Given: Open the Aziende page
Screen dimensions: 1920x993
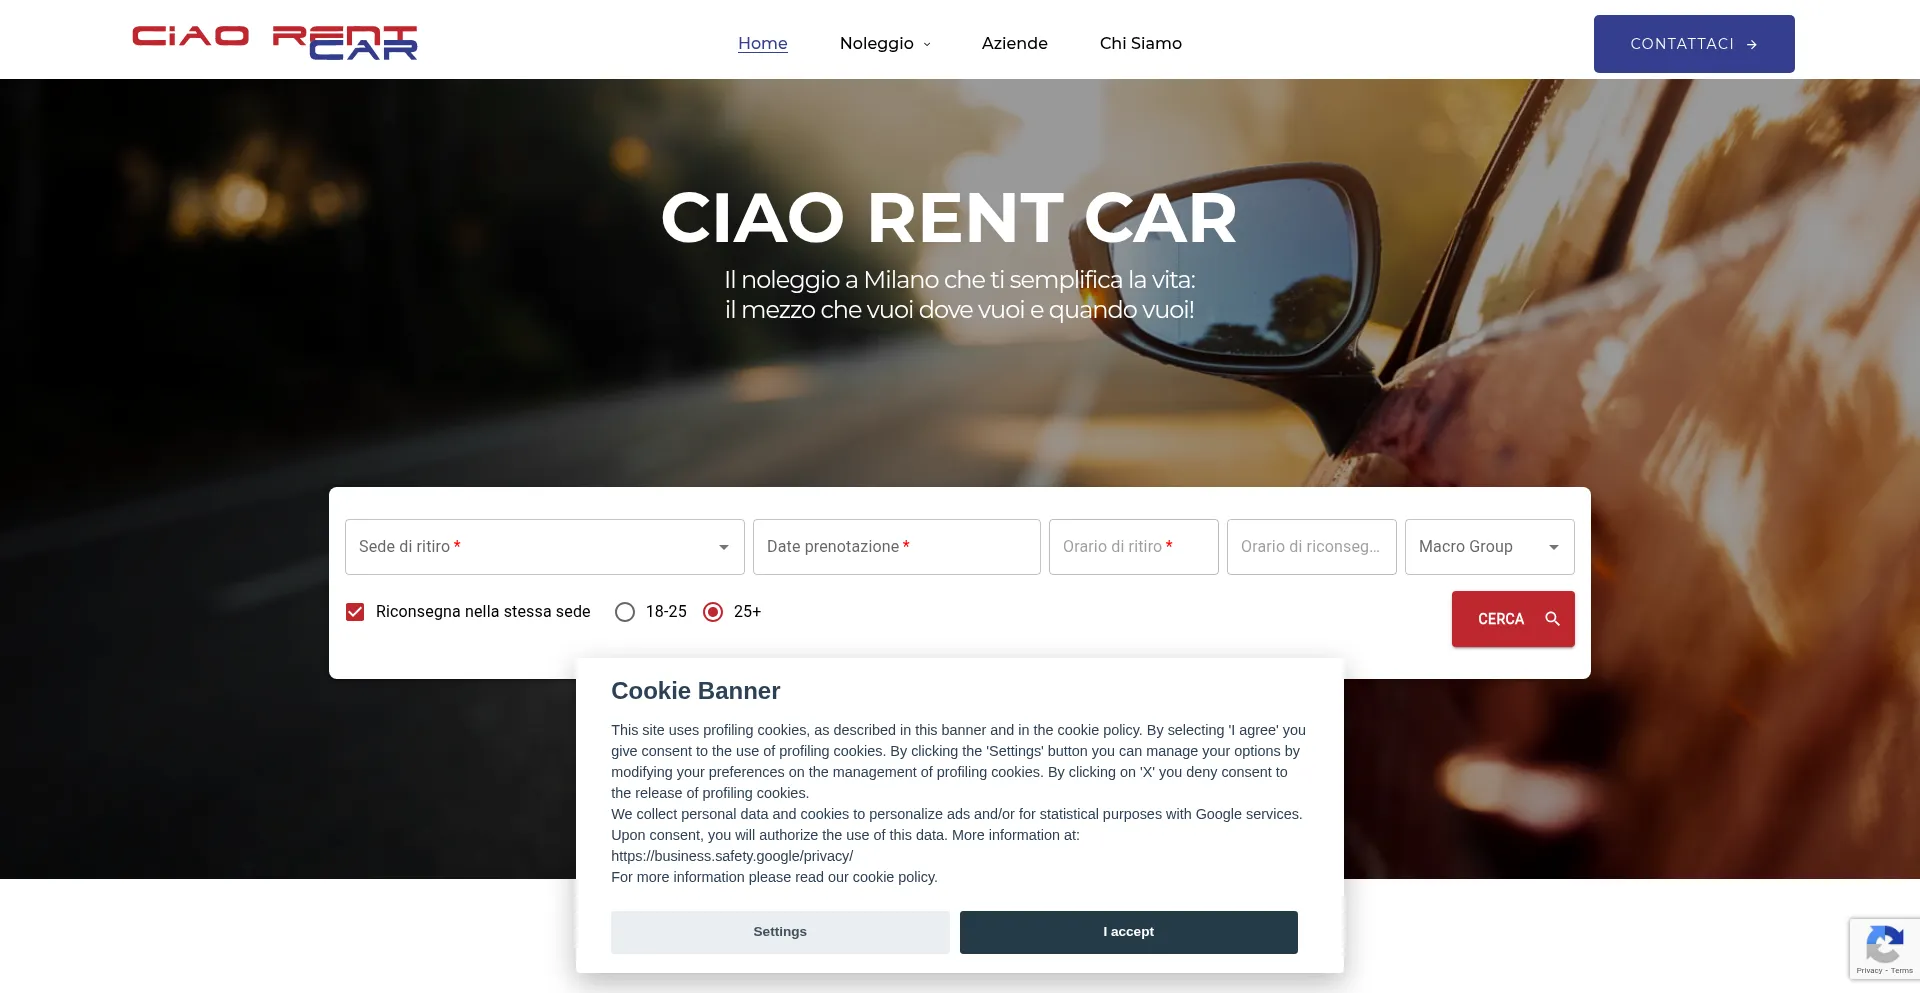Looking at the screenshot, I should [1015, 43].
